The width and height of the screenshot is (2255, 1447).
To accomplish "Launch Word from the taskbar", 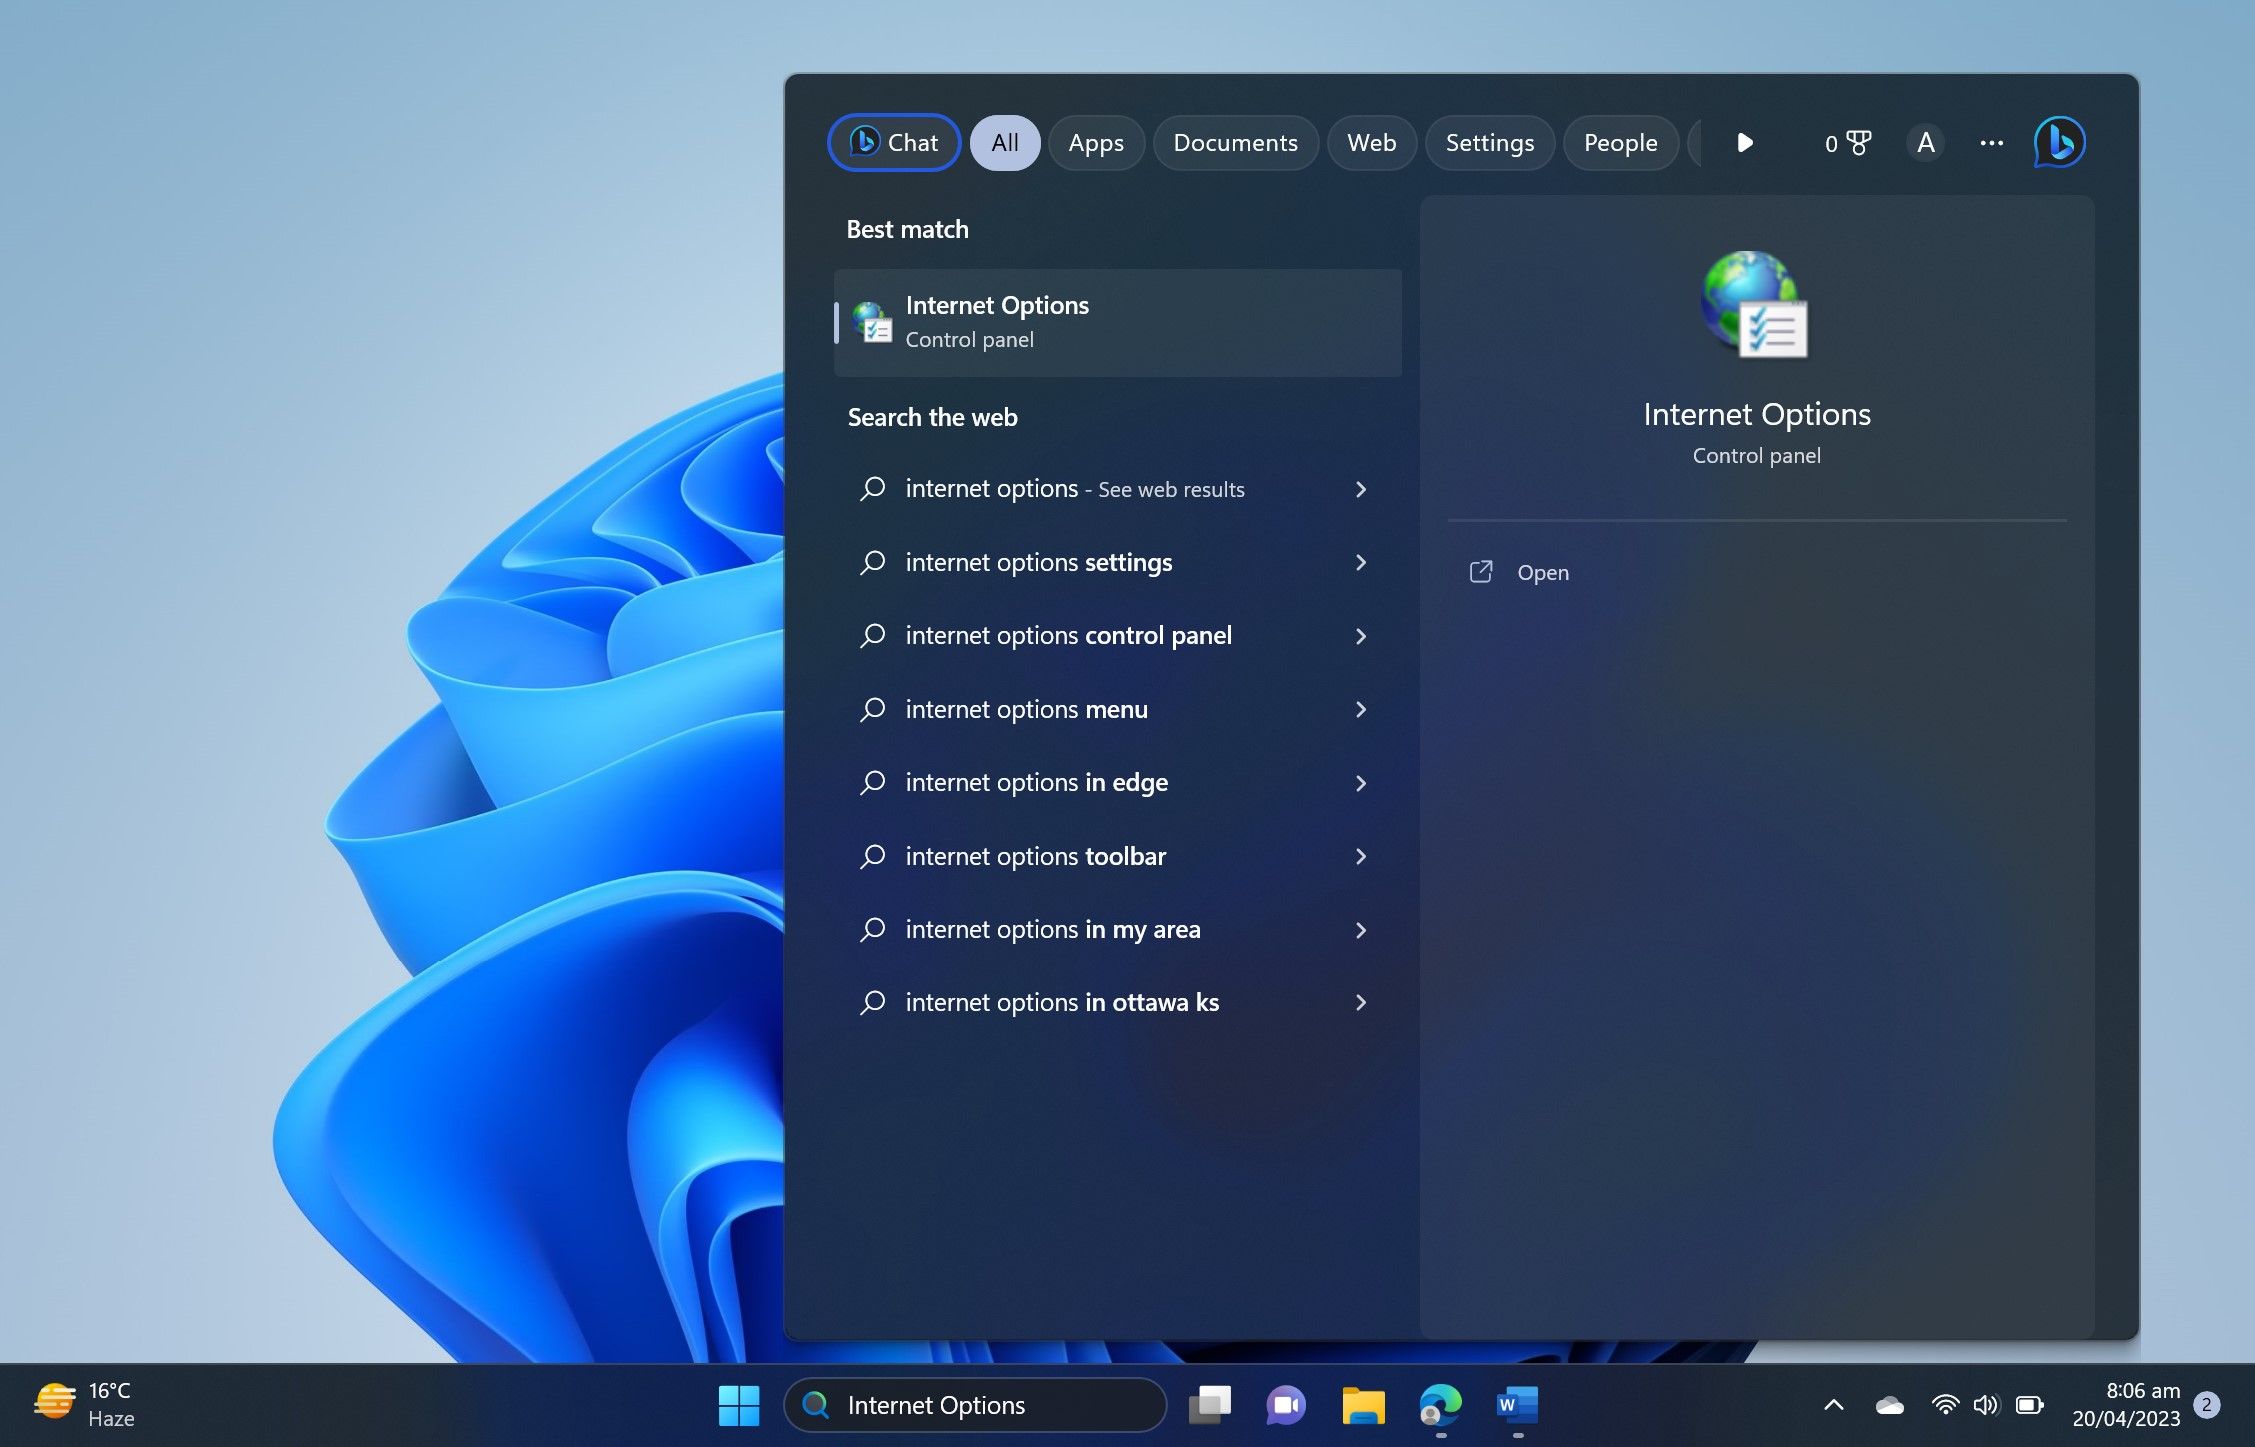I will pyautogui.click(x=1517, y=1405).
